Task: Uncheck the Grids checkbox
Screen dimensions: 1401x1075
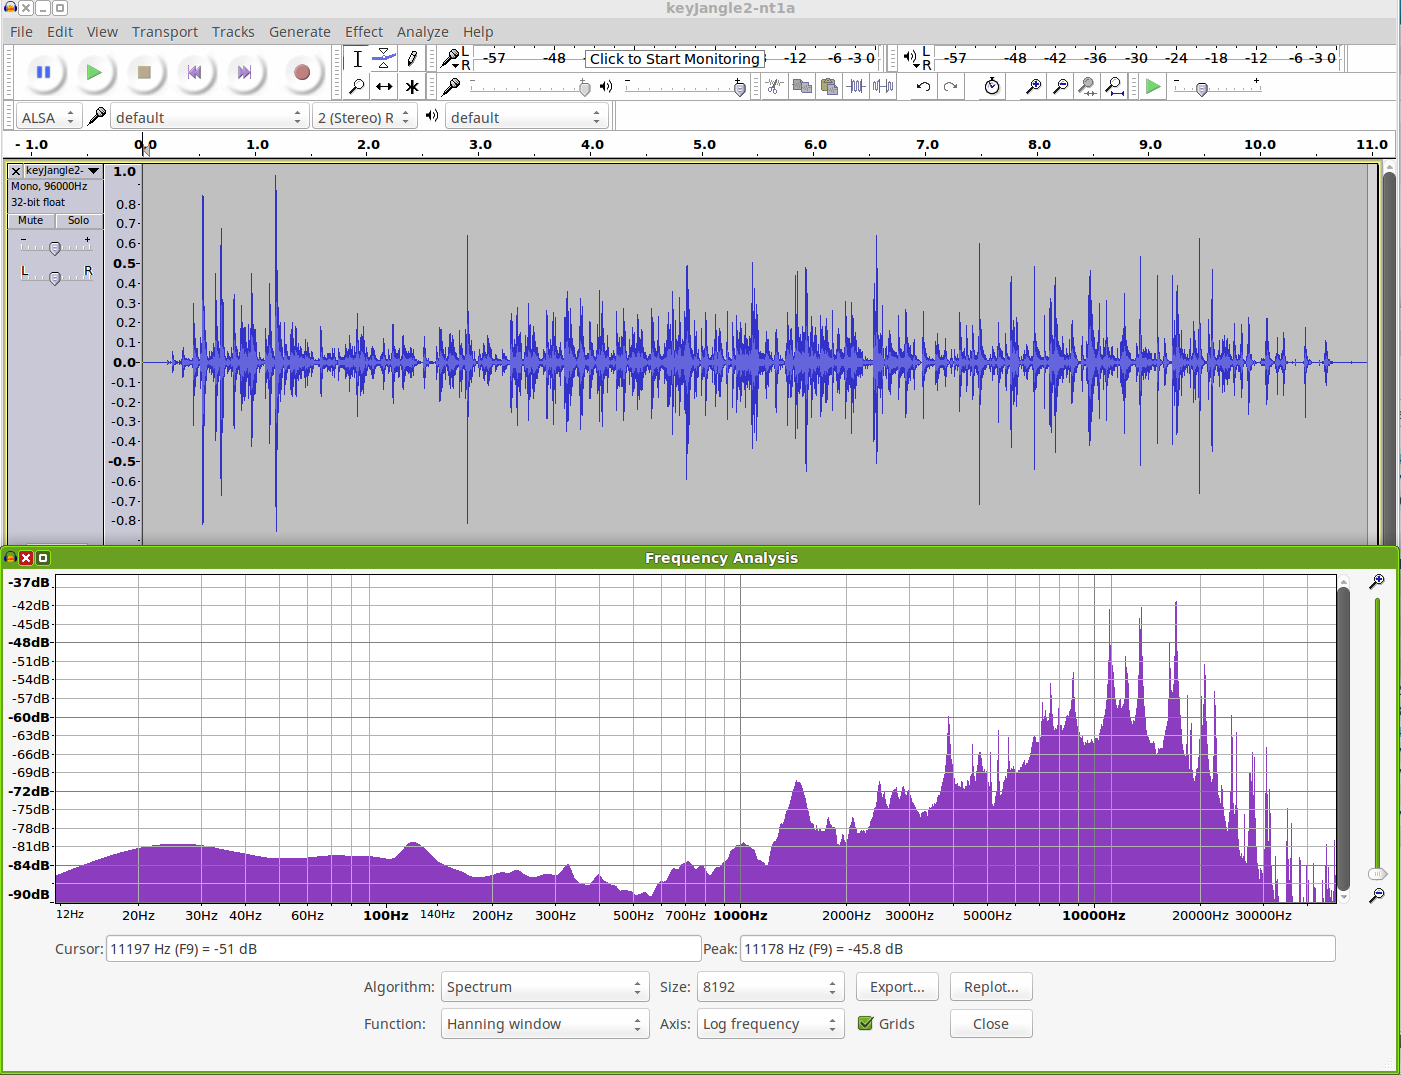Action: pos(866,1023)
